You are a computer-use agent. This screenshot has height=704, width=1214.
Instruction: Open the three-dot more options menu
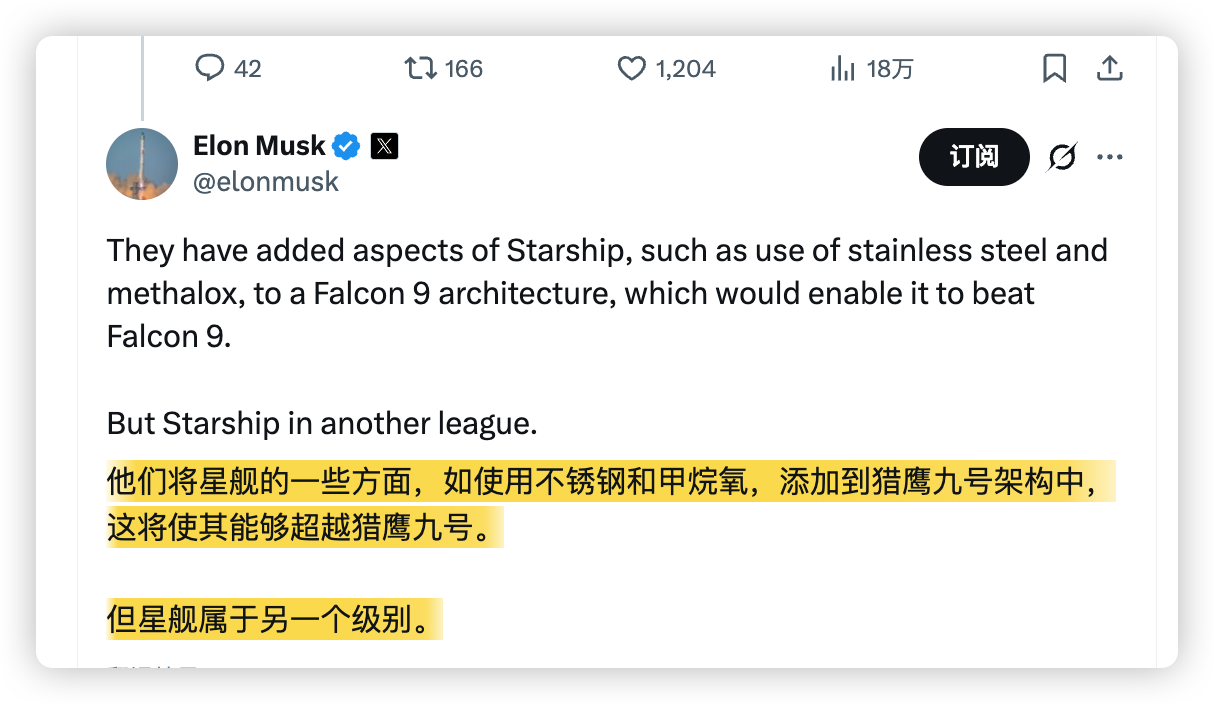pyautogui.click(x=1110, y=157)
